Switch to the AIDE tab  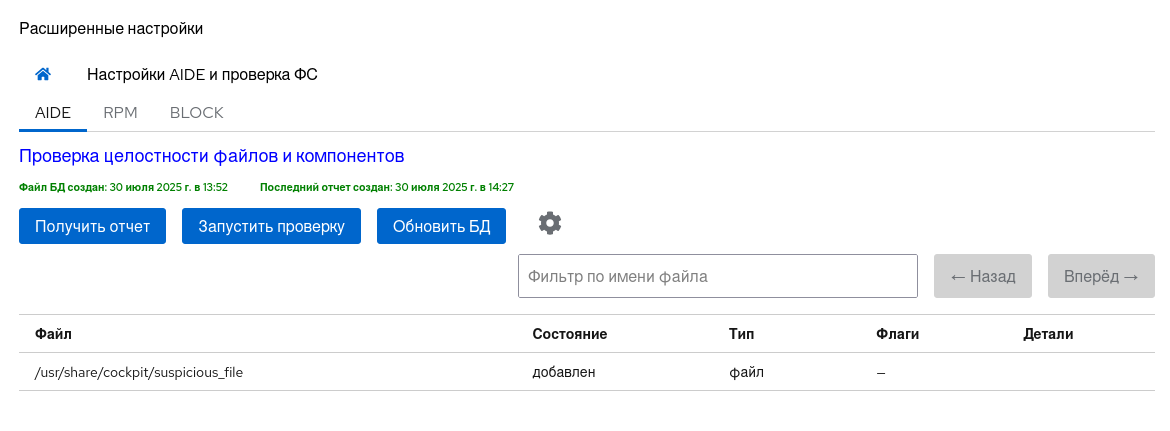pyautogui.click(x=53, y=113)
